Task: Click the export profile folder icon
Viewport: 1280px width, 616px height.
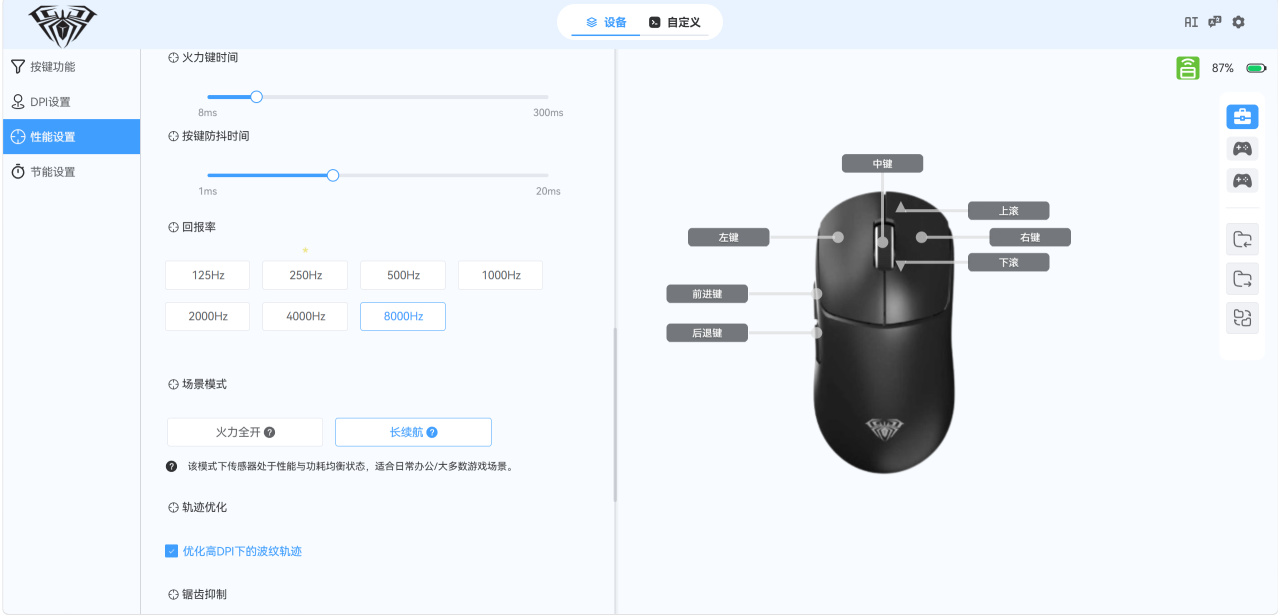Action: coord(1242,278)
